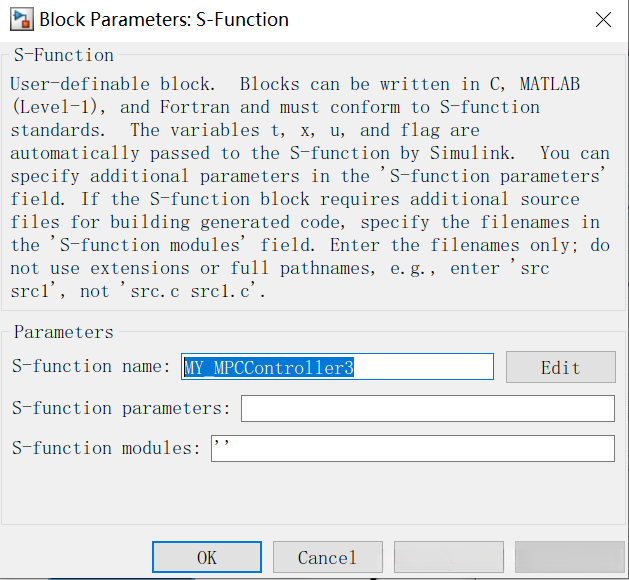The height and width of the screenshot is (580, 629).
Task: Confirm with the OK button
Action: 207,557
